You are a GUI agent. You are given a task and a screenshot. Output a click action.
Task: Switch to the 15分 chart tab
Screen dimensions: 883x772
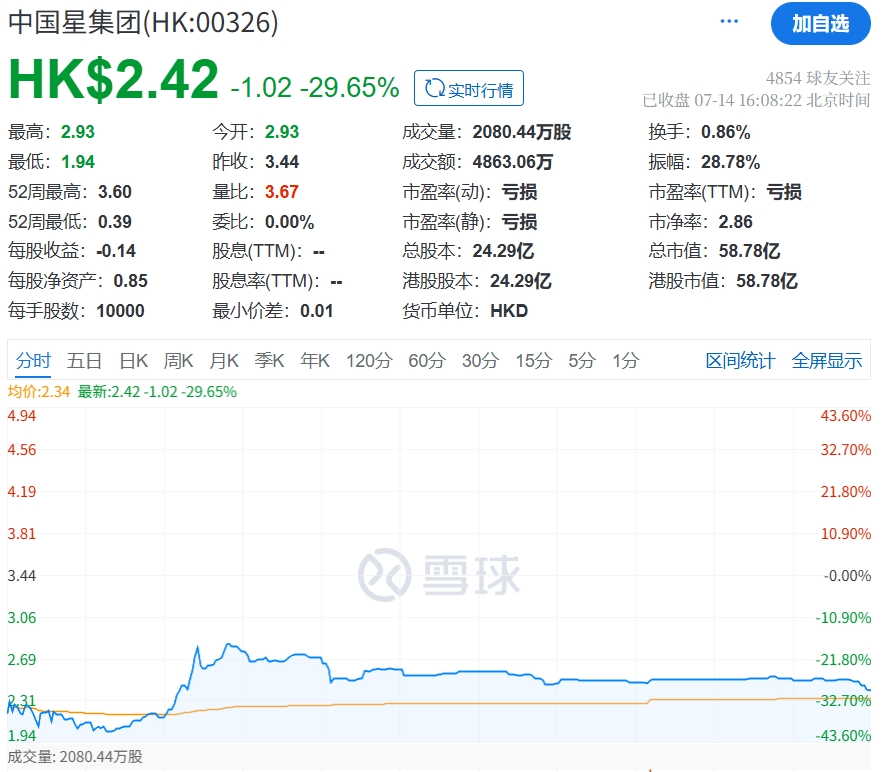click(534, 360)
